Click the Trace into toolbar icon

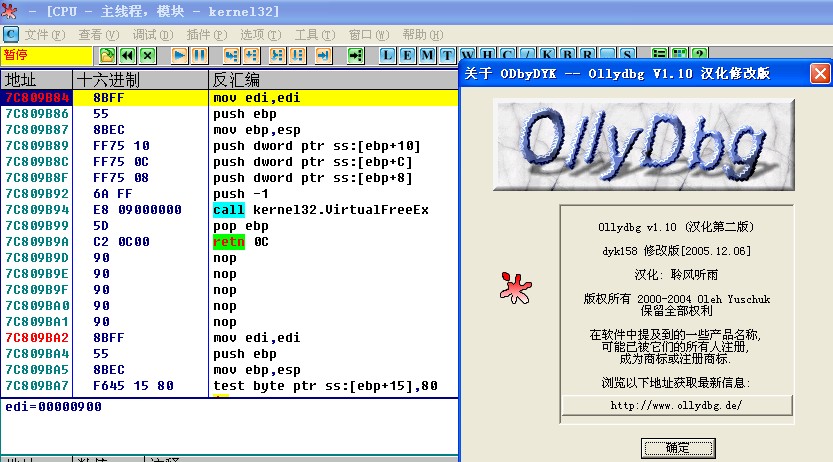(x=277, y=55)
